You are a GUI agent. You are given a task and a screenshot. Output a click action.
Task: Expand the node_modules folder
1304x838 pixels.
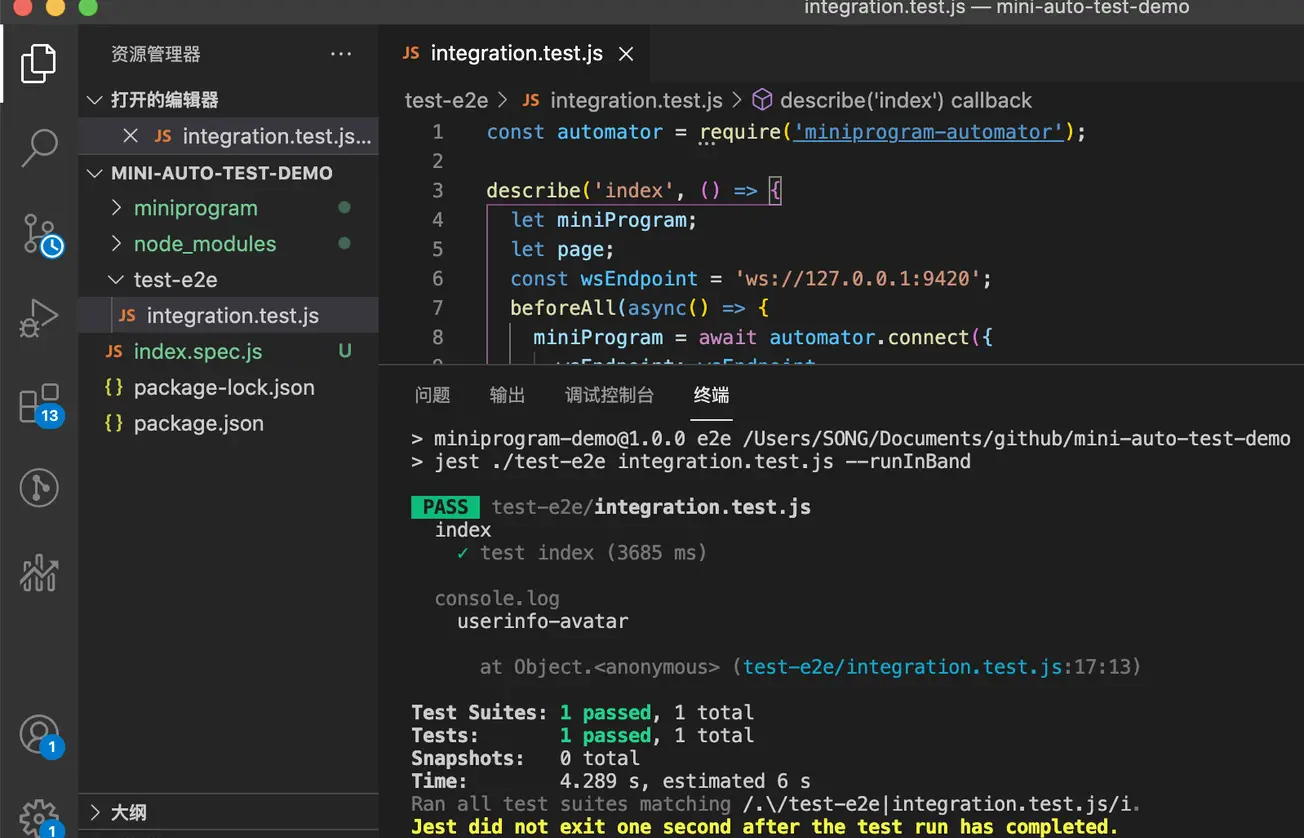[117, 244]
